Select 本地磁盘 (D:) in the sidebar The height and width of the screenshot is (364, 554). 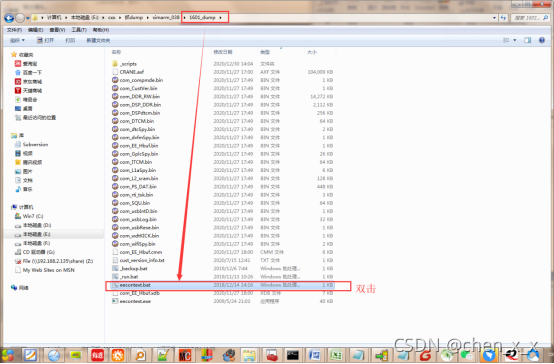(37, 225)
